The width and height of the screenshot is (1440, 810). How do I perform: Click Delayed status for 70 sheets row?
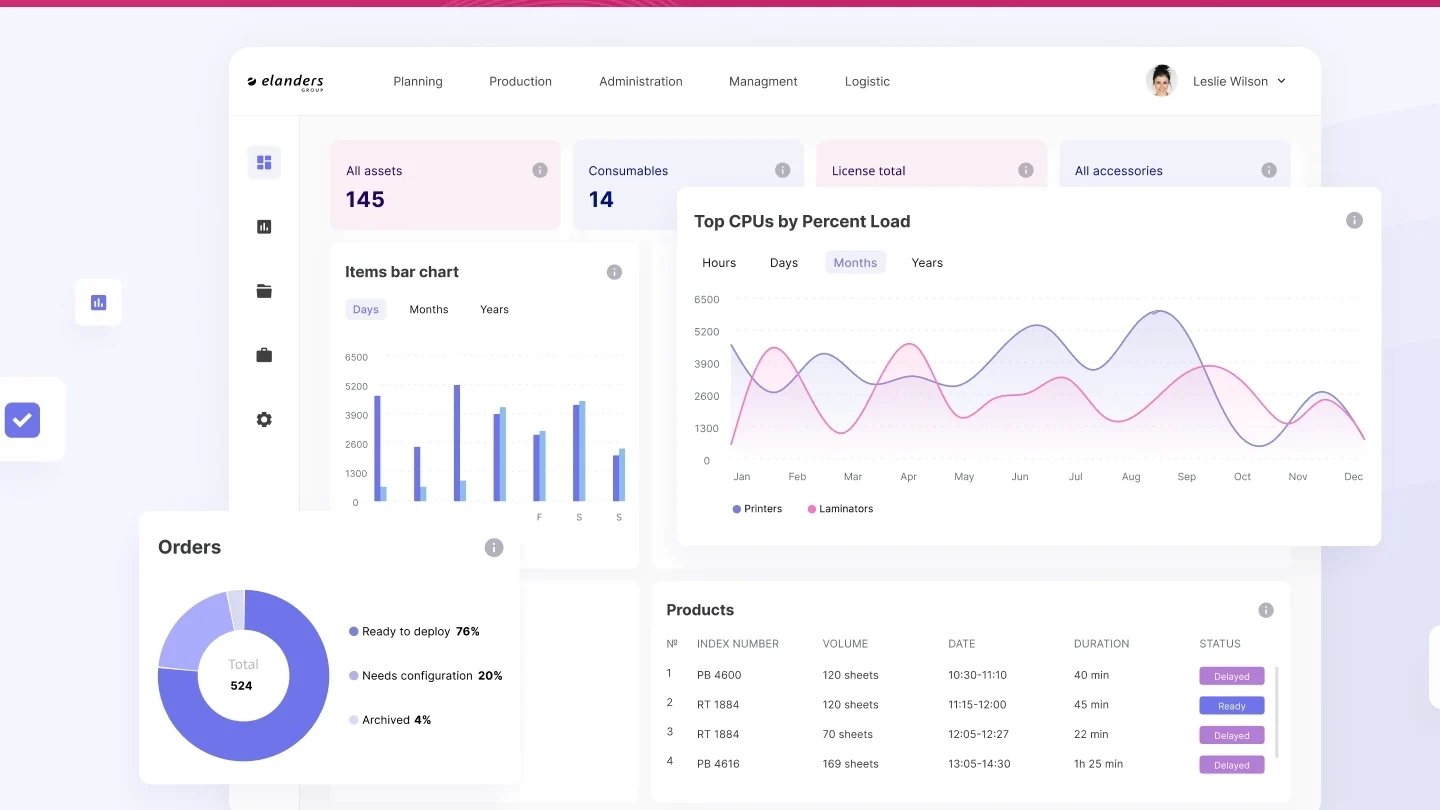click(1232, 735)
